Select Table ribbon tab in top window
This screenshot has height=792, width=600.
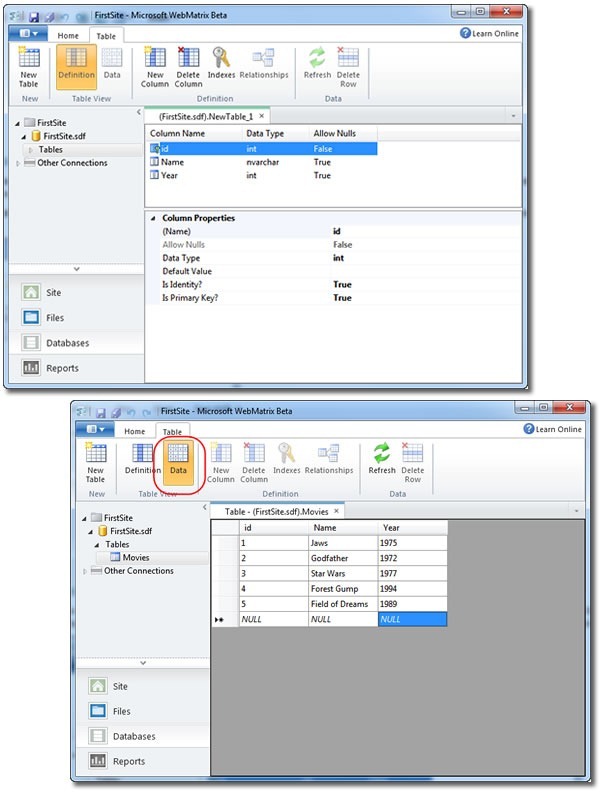click(106, 36)
